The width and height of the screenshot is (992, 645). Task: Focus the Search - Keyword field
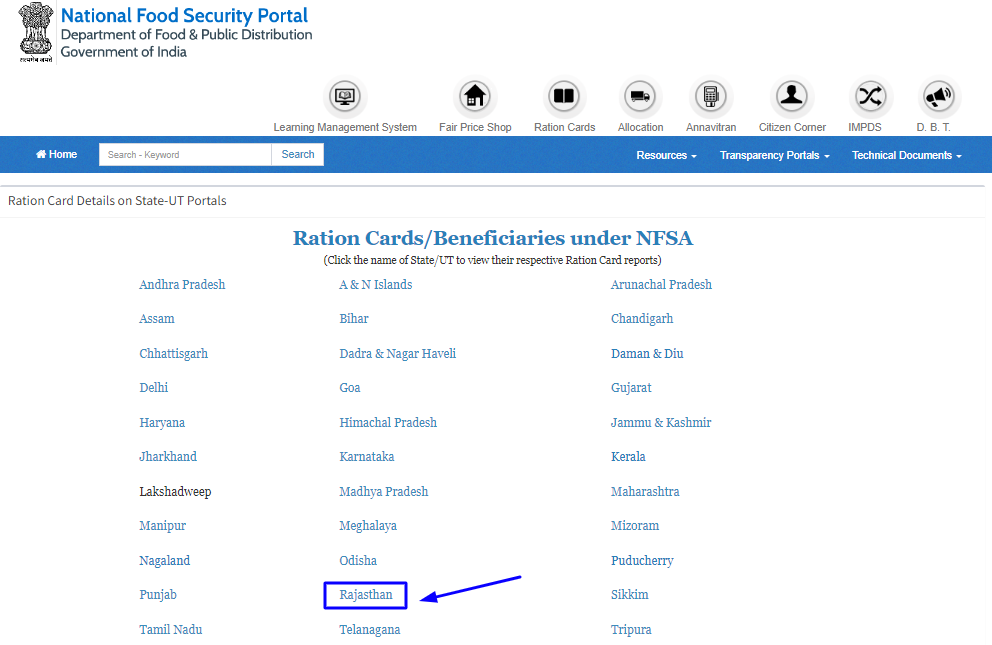click(185, 154)
